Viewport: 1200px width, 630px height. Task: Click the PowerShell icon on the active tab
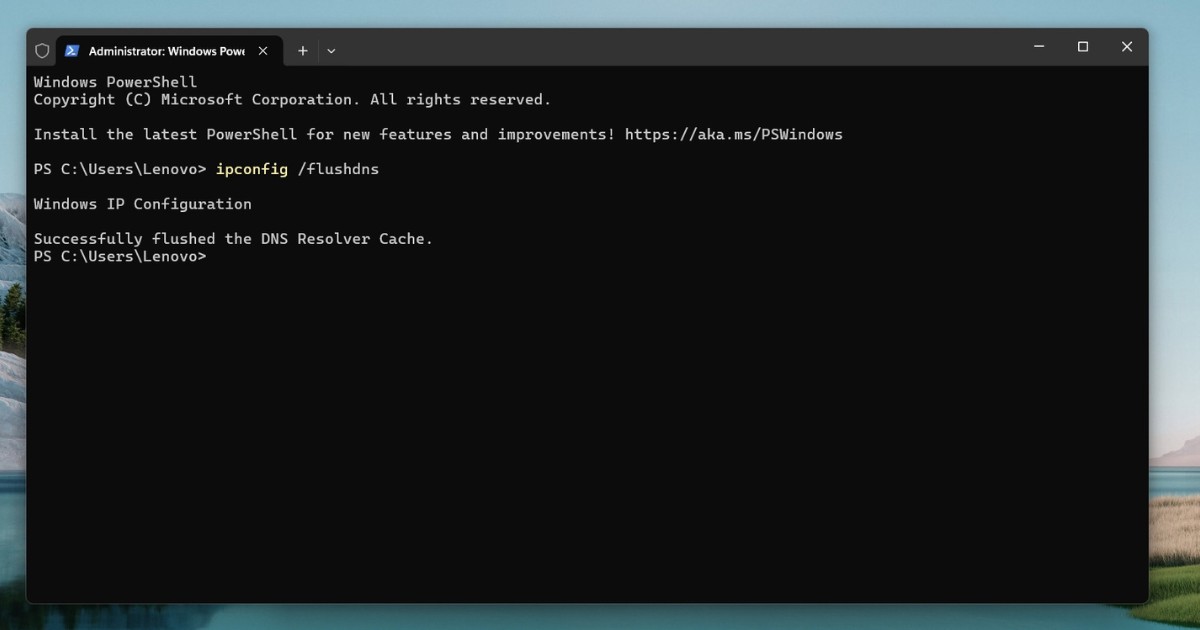point(71,50)
